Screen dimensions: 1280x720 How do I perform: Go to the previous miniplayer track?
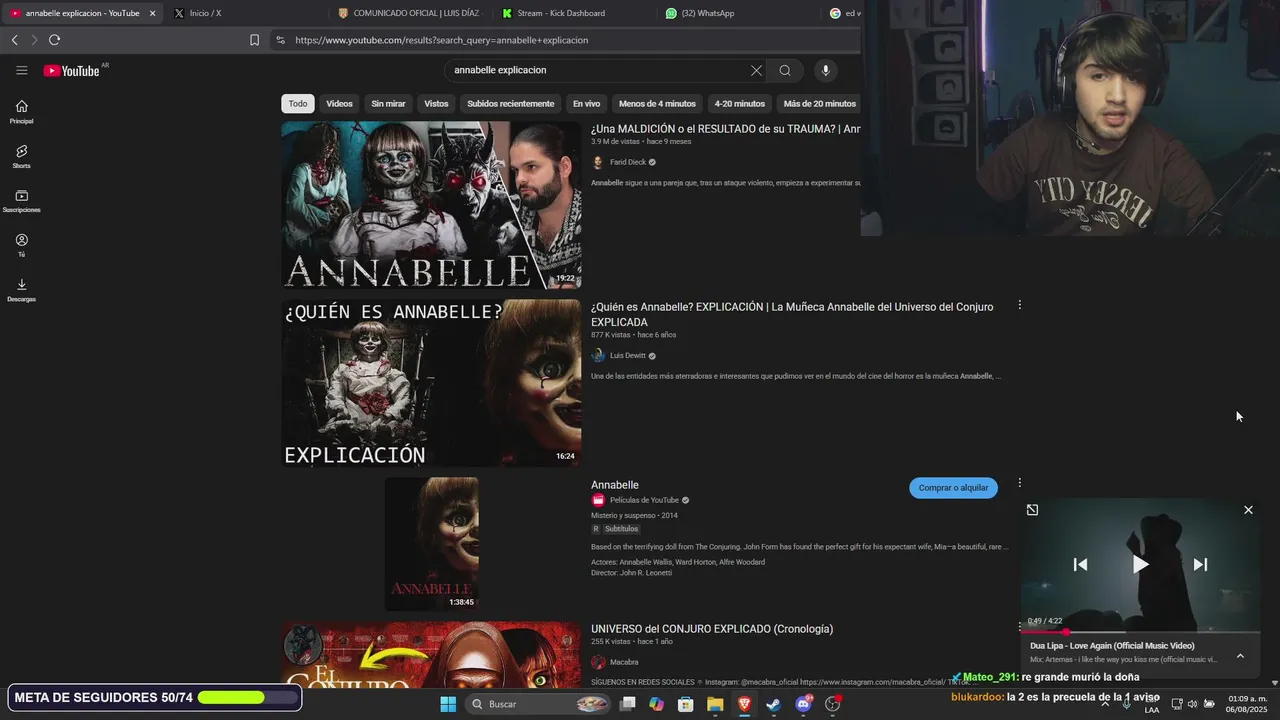[x=1080, y=564]
